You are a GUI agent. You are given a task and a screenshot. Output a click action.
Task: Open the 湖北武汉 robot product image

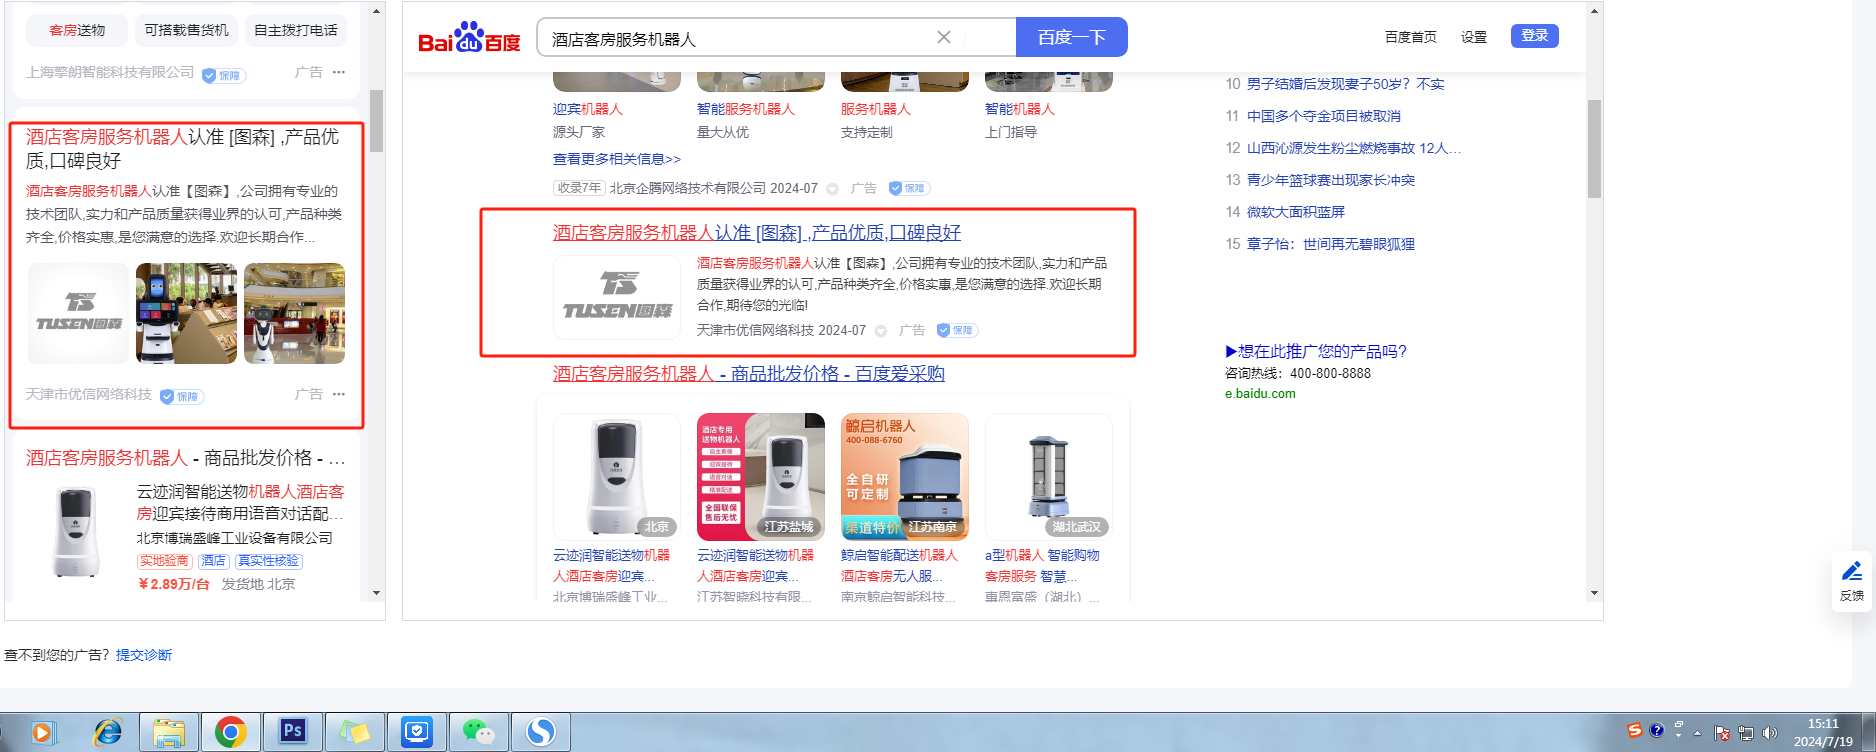(x=1049, y=477)
